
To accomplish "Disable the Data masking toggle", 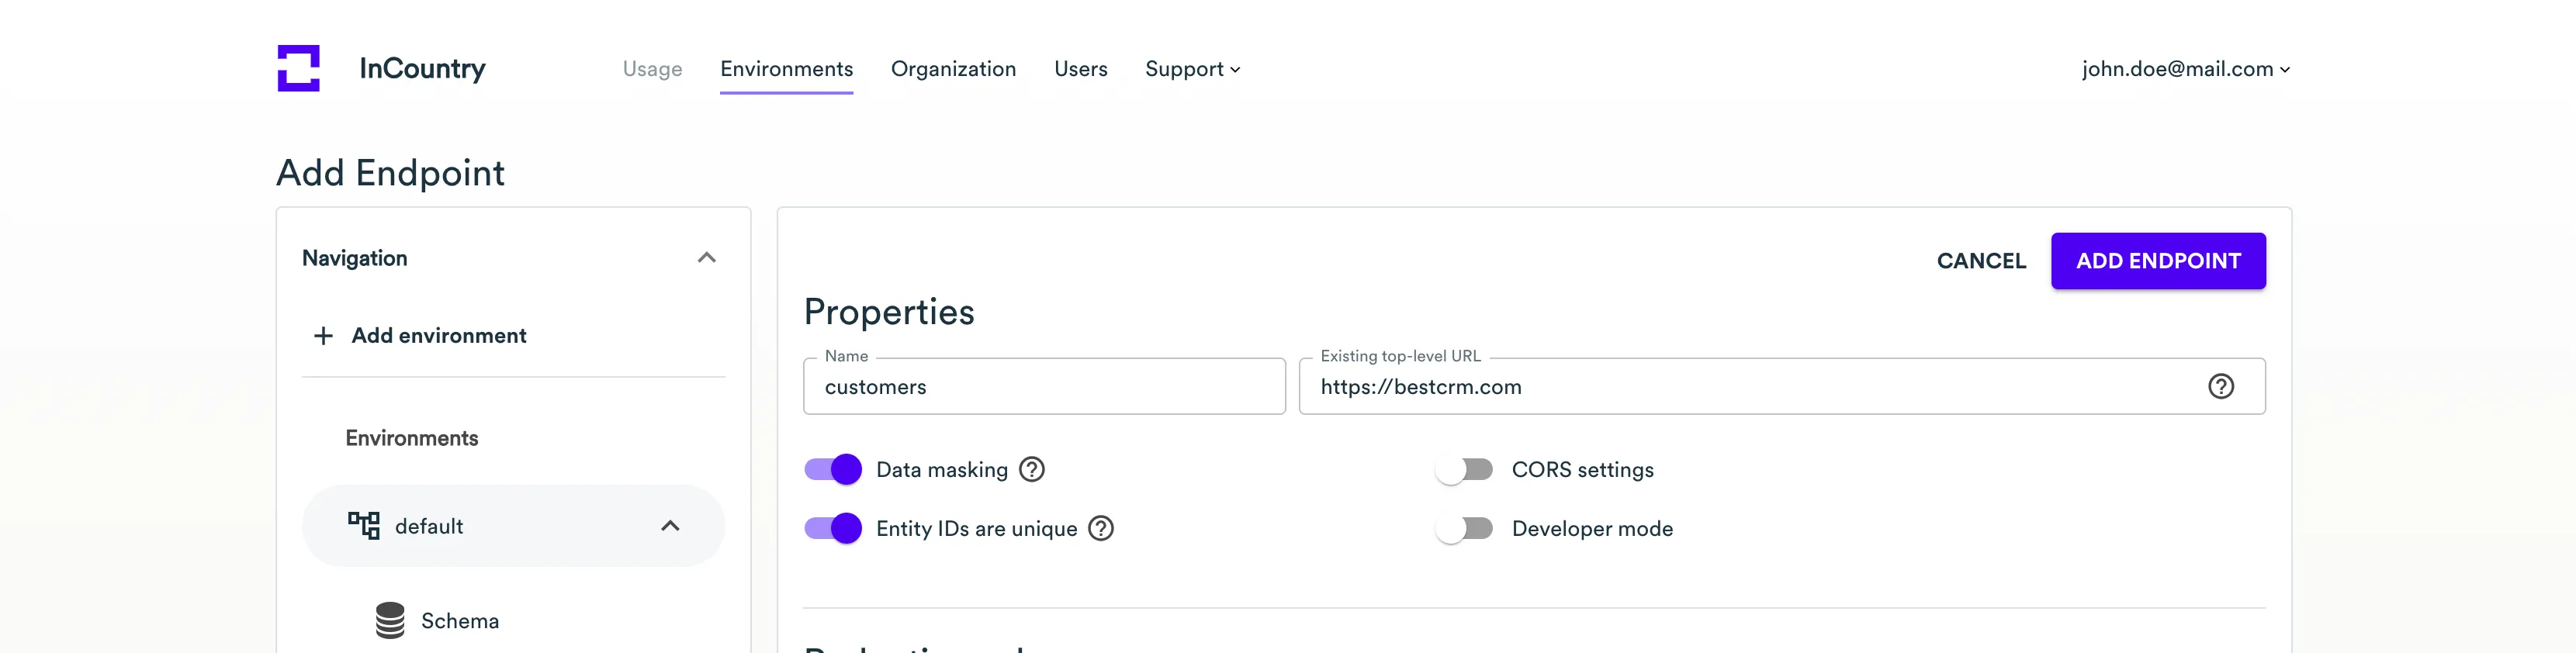I will 833,470.
